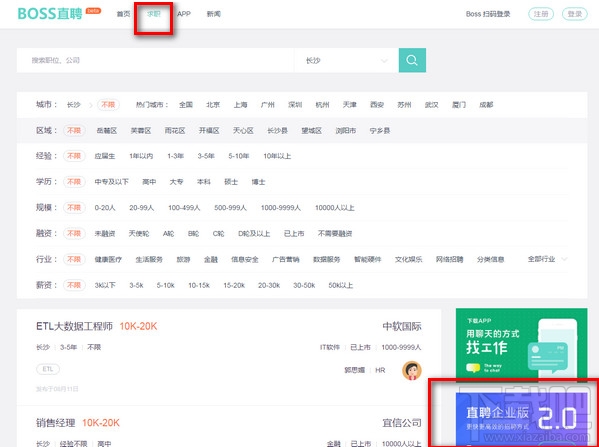Open HR 郭思媛's avatar picture
This screenshot has width=599, height=447.
point(412,370)
